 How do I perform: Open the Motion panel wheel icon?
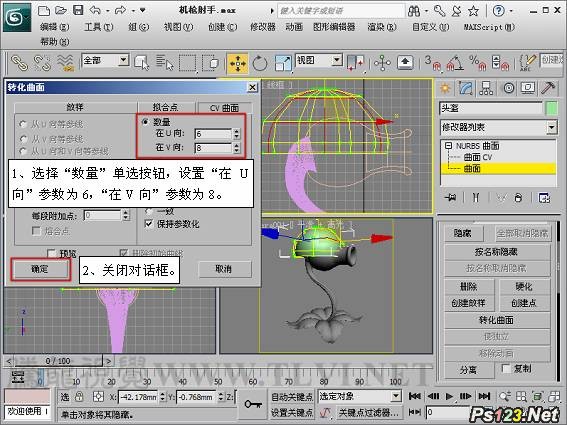[508, 88]
